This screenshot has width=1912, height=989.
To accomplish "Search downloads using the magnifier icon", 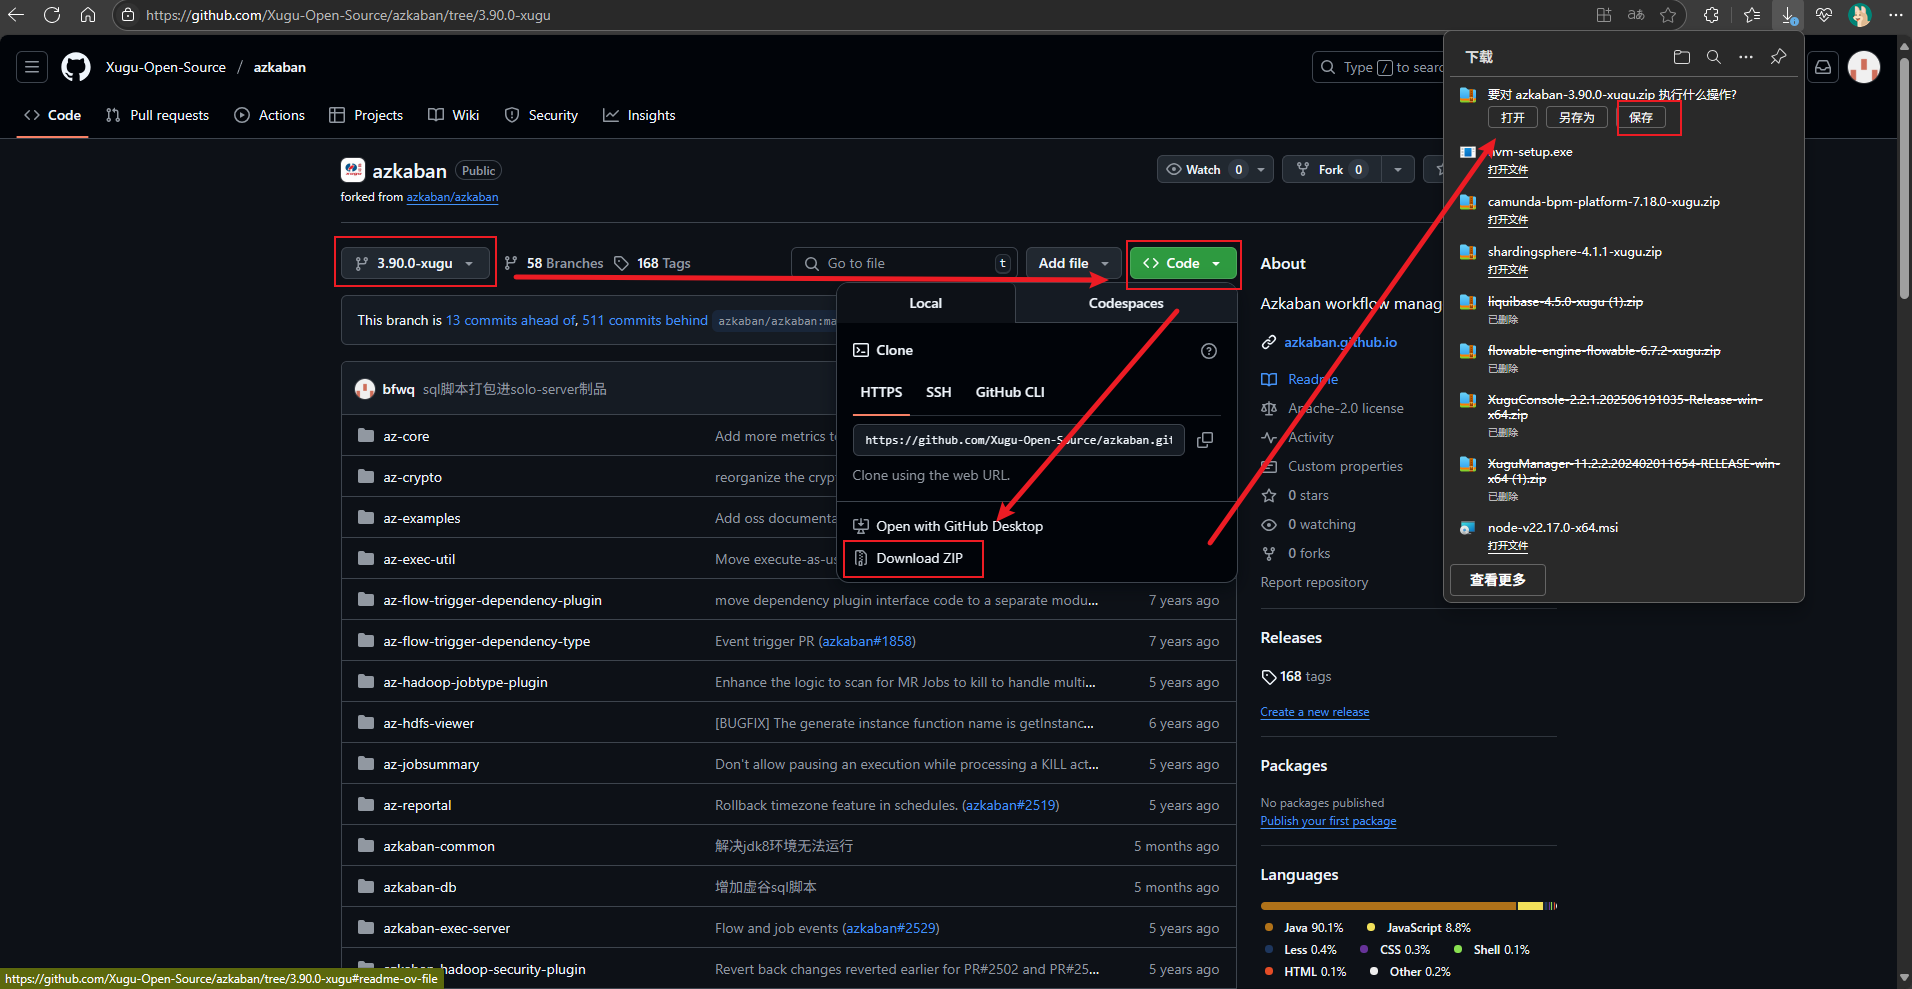I will 1713,57.
